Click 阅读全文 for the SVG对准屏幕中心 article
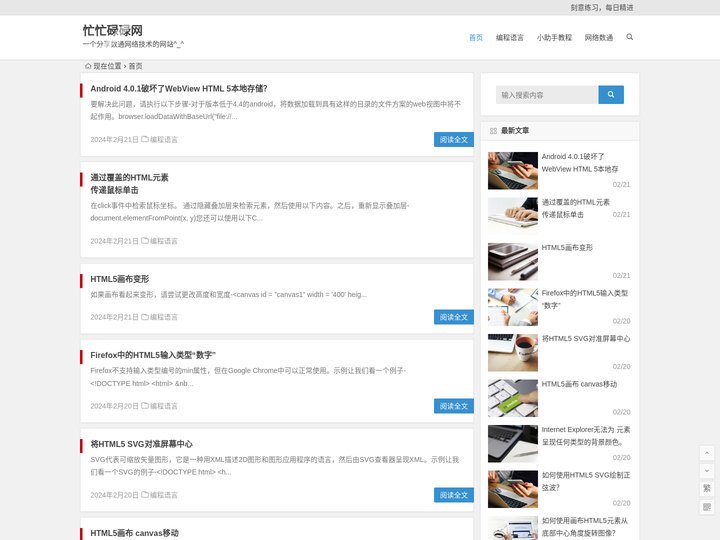 (454, 495)
